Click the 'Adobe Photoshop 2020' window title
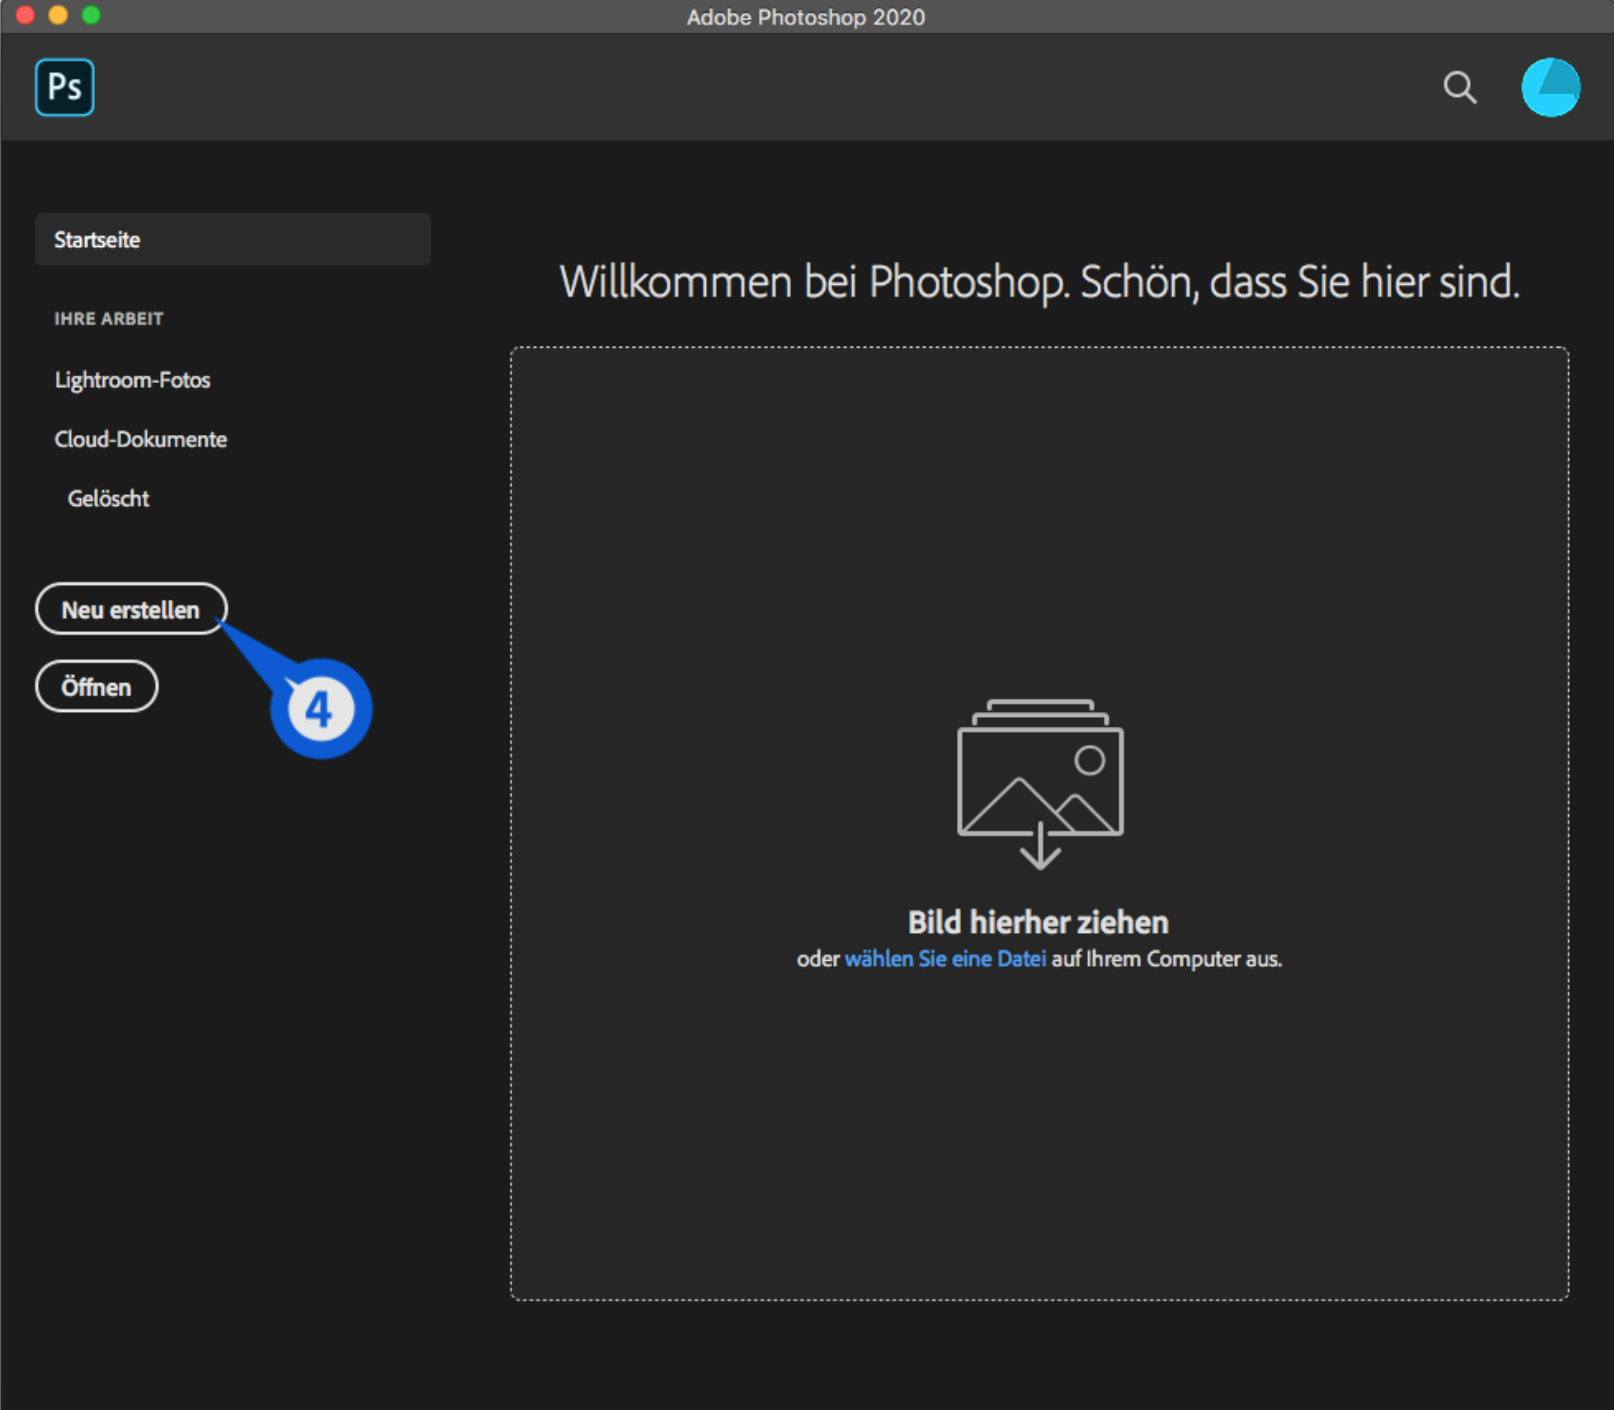The width and height of the screenshot is (1614, 1410). pos(806,17)
